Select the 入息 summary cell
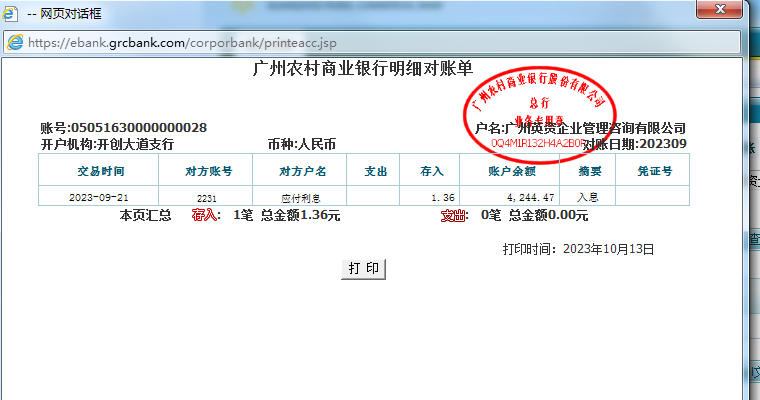 point(587,197)
